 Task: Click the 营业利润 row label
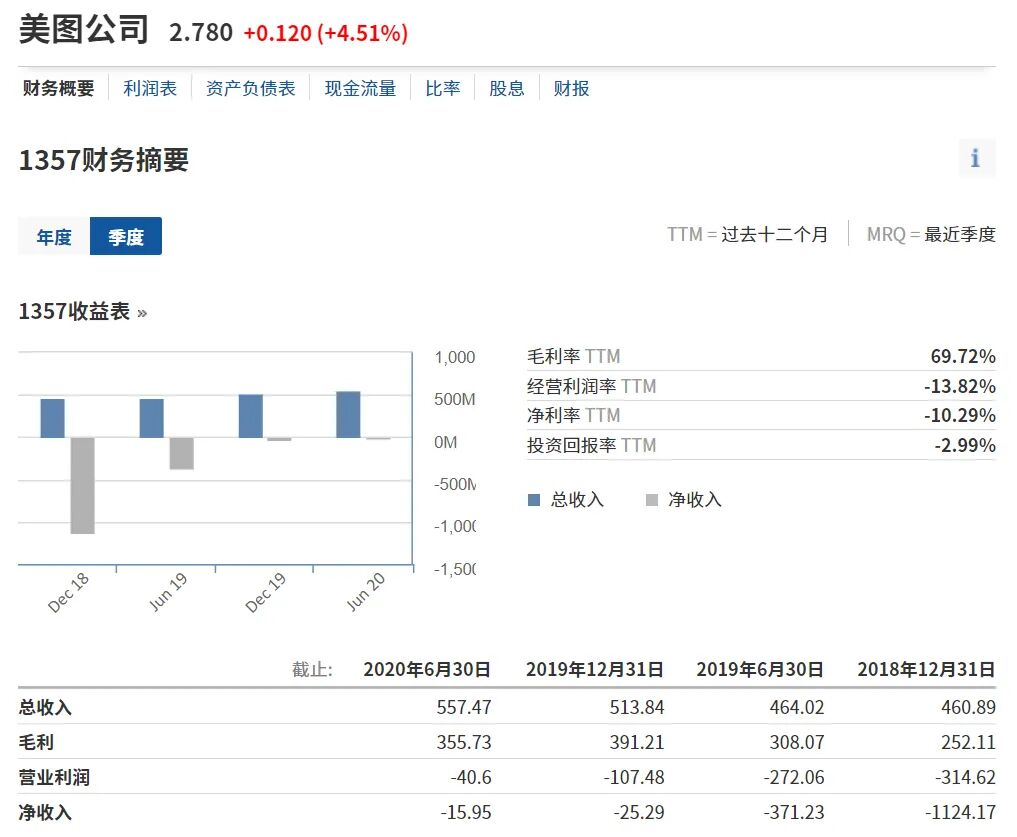click(x=54, y=777)
